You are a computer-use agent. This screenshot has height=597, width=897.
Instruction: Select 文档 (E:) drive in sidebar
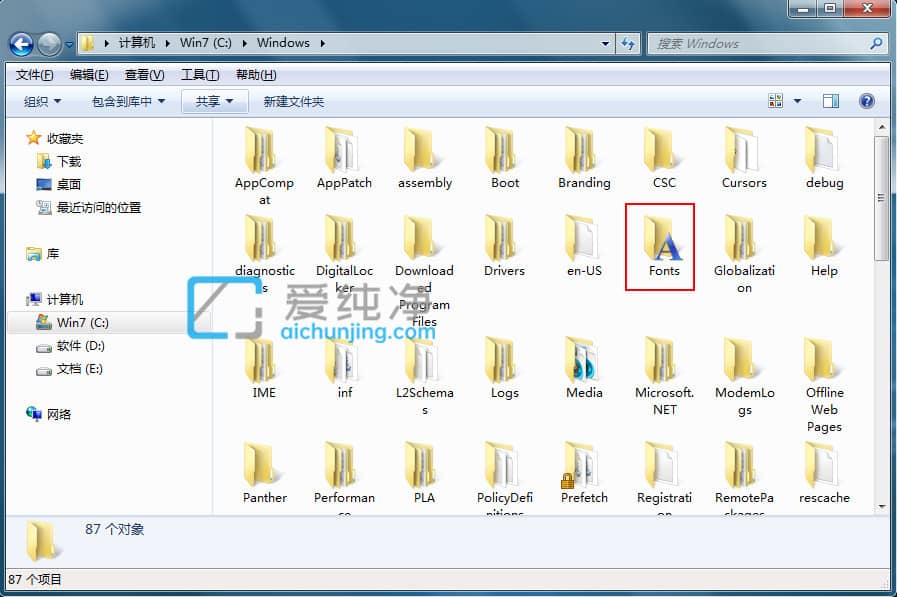click(69, 369)
